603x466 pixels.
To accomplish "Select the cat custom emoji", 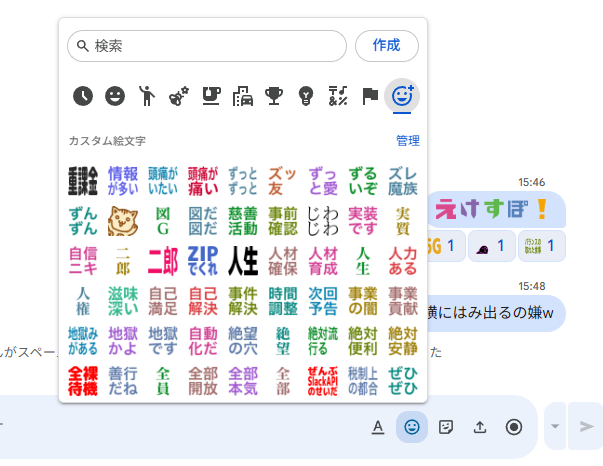I will (123, 221).
